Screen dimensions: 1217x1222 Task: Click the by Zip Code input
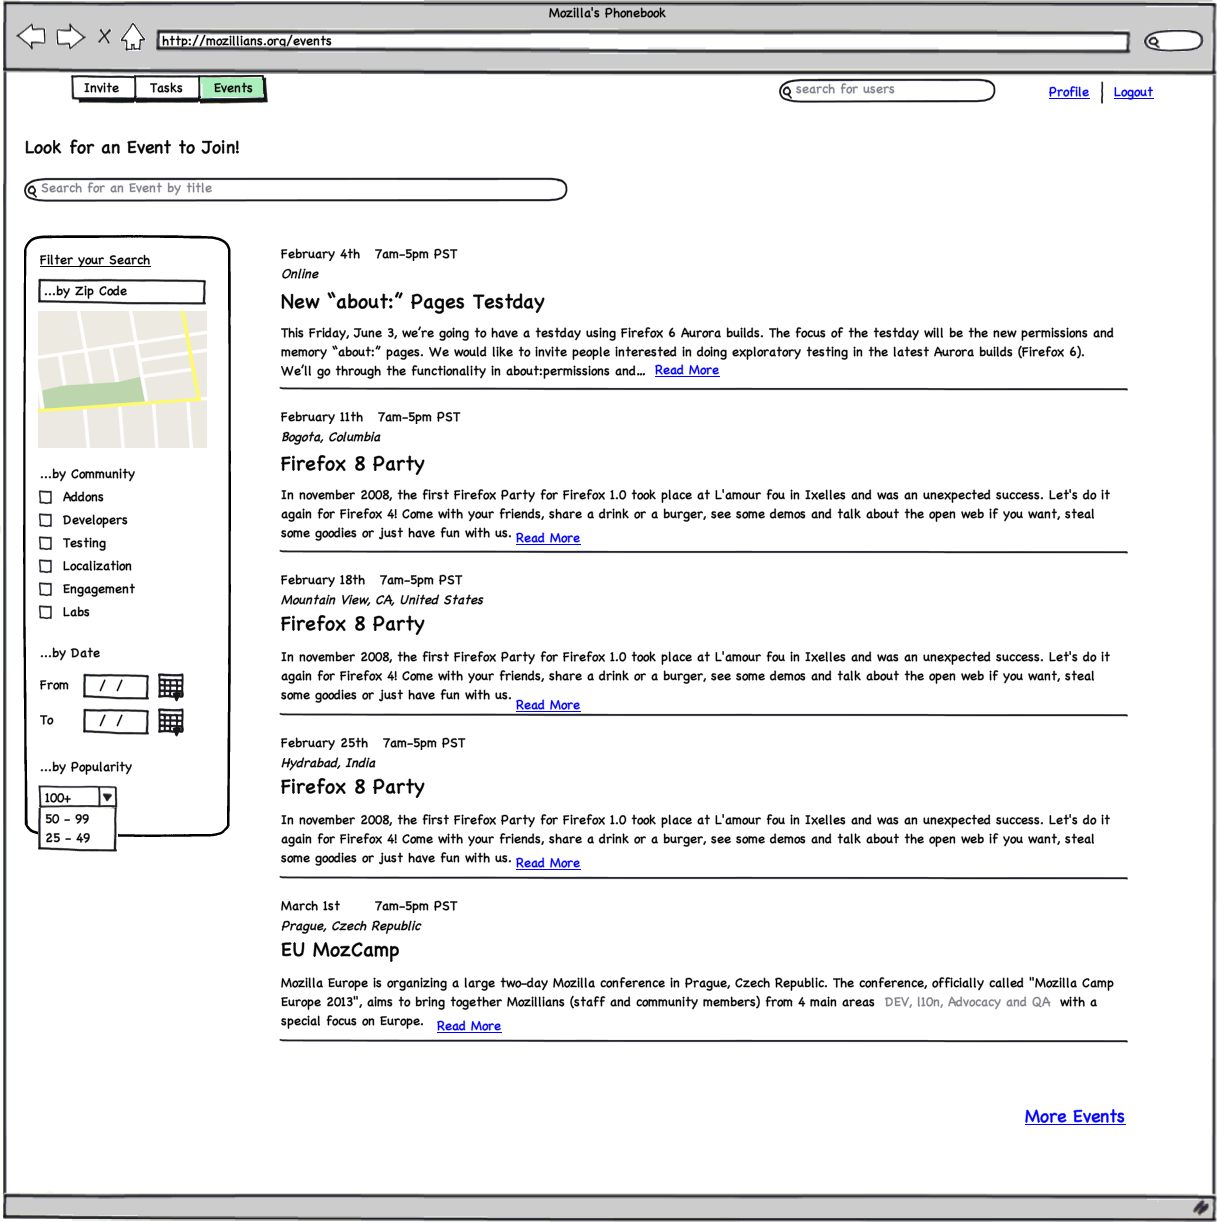click(122, 292)
